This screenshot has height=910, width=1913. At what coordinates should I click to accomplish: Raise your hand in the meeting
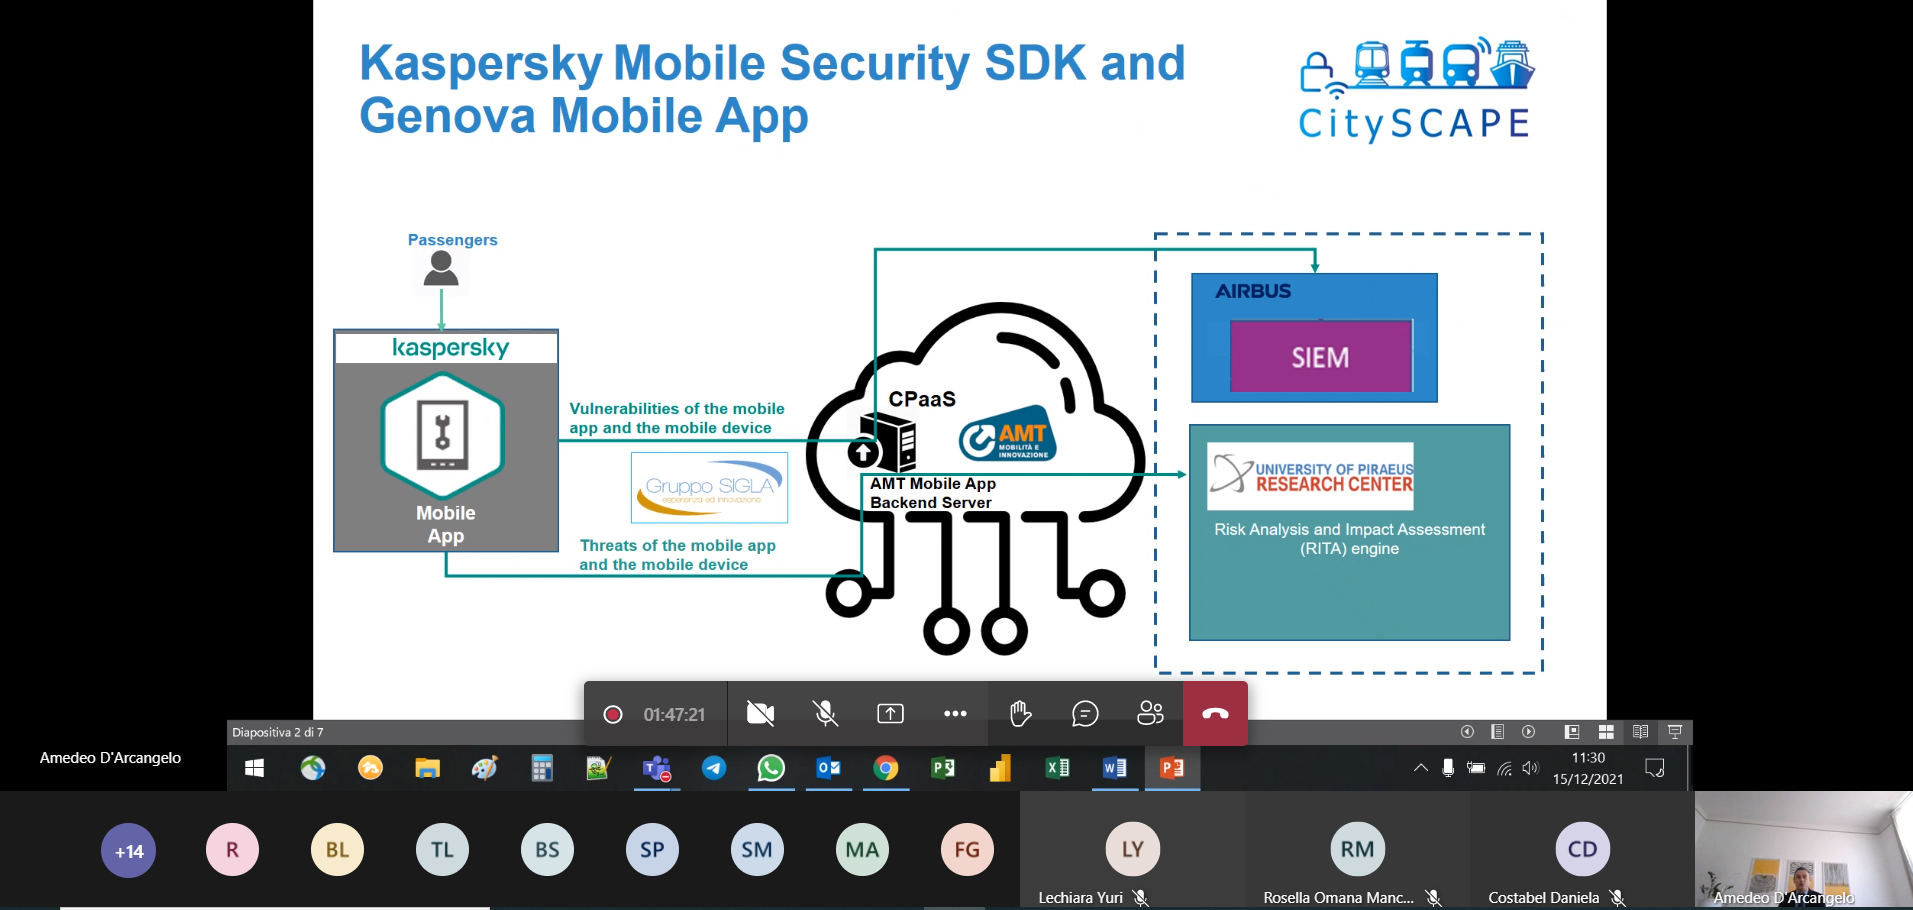tap(1020, 714)
